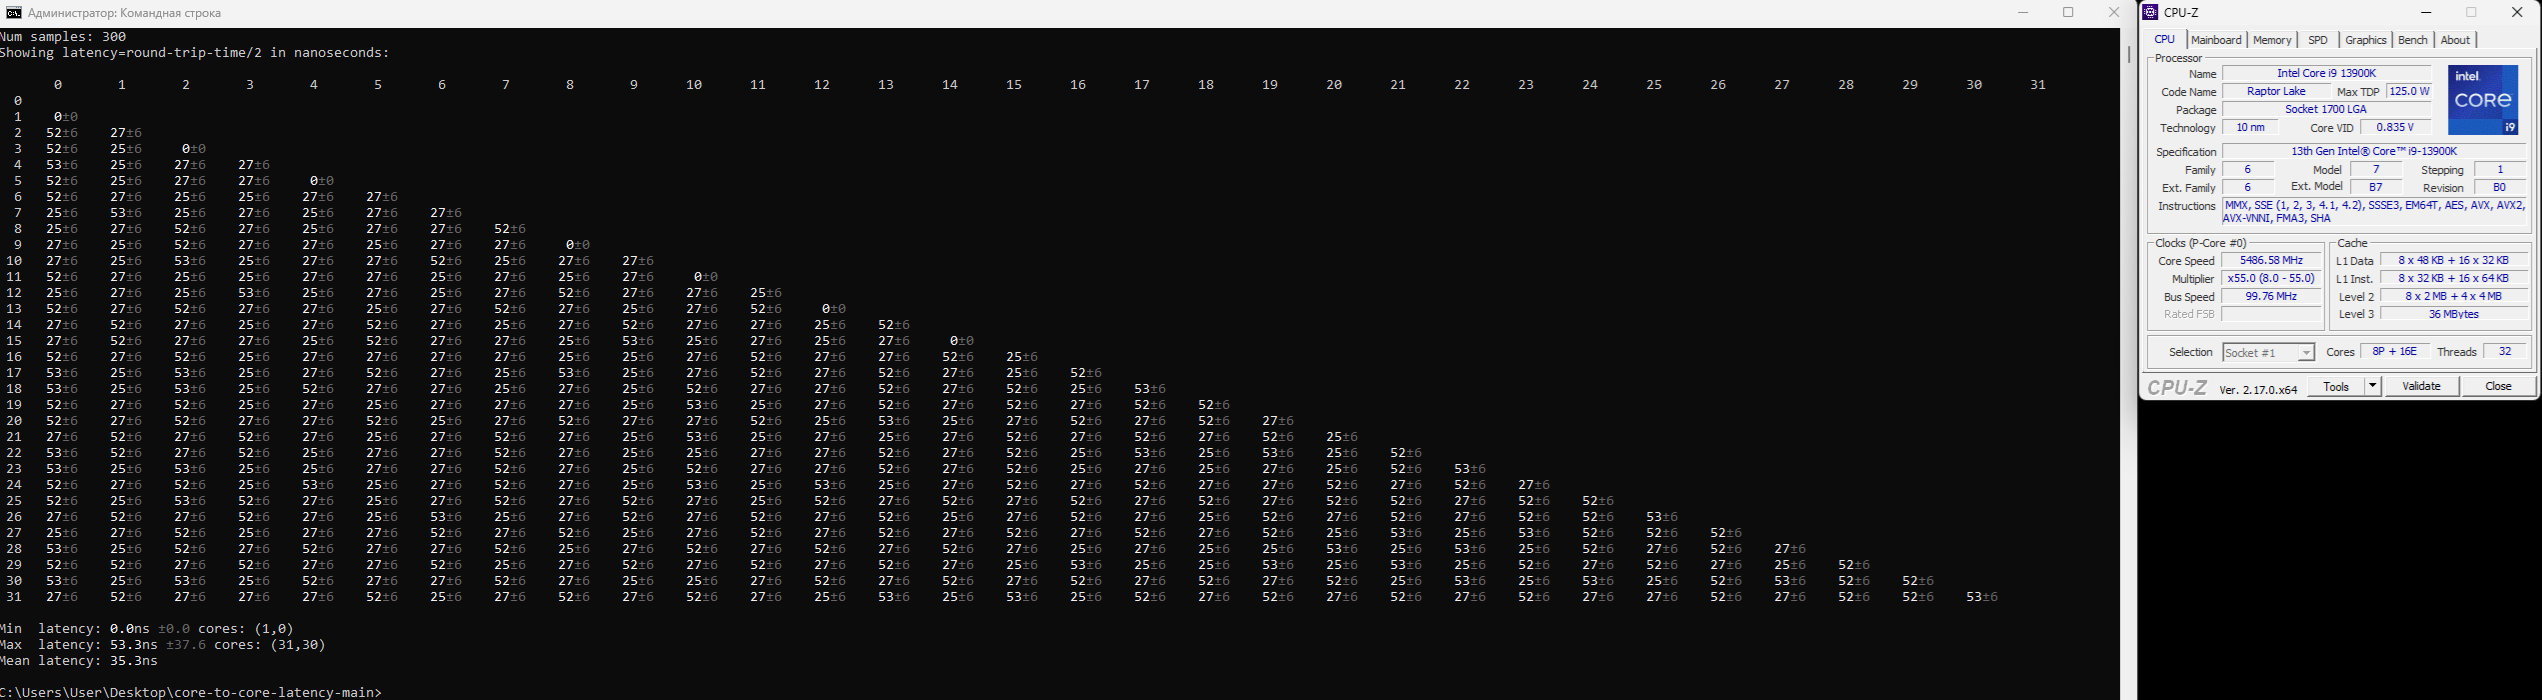The height and width of the screenshot is (700, 2542).
Task: Click the Cores value 8P + 16E
Action: click(2394, 351)
